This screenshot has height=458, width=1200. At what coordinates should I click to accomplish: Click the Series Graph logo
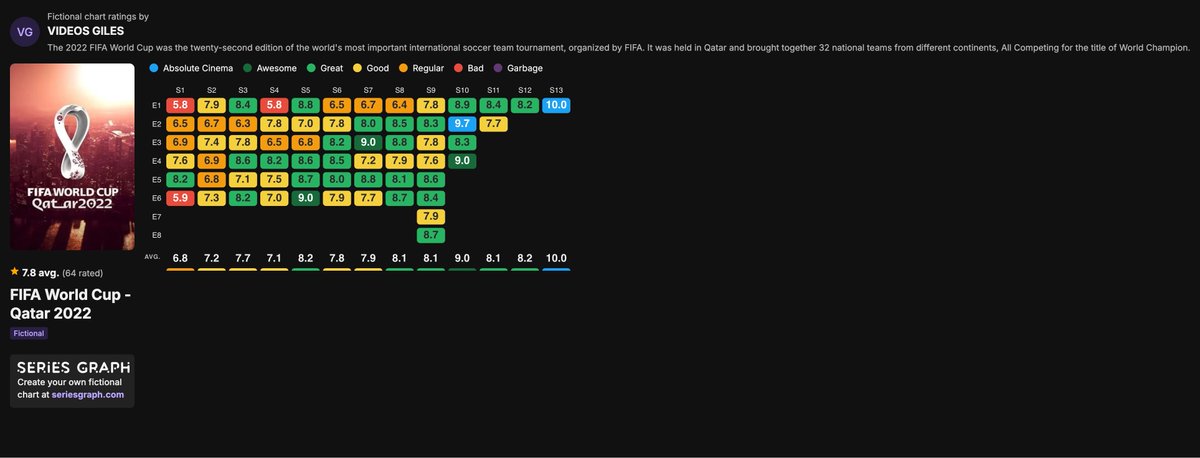(x=72, y=367)
